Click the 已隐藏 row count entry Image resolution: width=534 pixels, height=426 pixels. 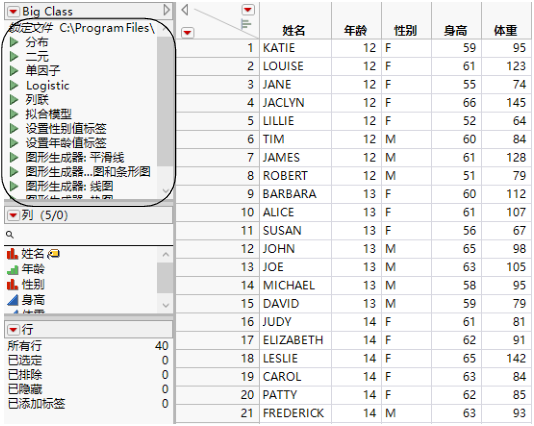coord(88,389)
